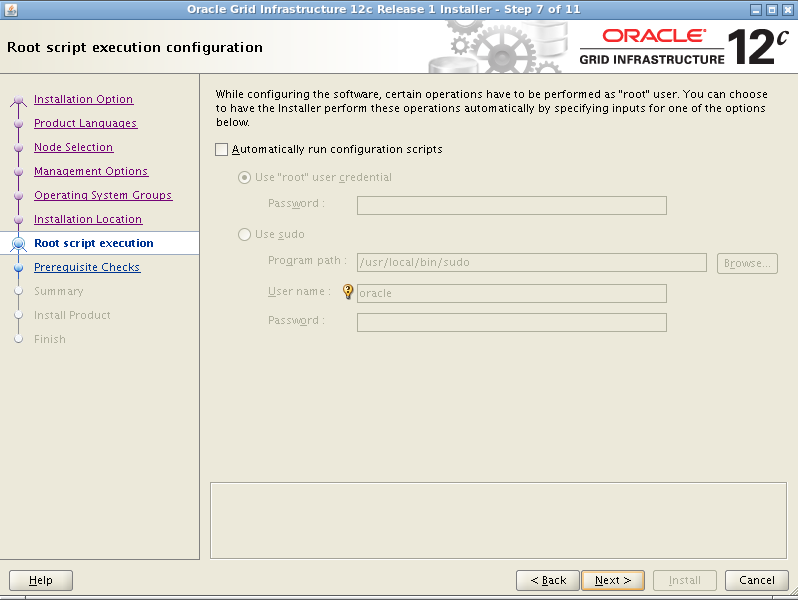798x600 pixels.
Task: Close the installer window
Action: coord(787,9)
